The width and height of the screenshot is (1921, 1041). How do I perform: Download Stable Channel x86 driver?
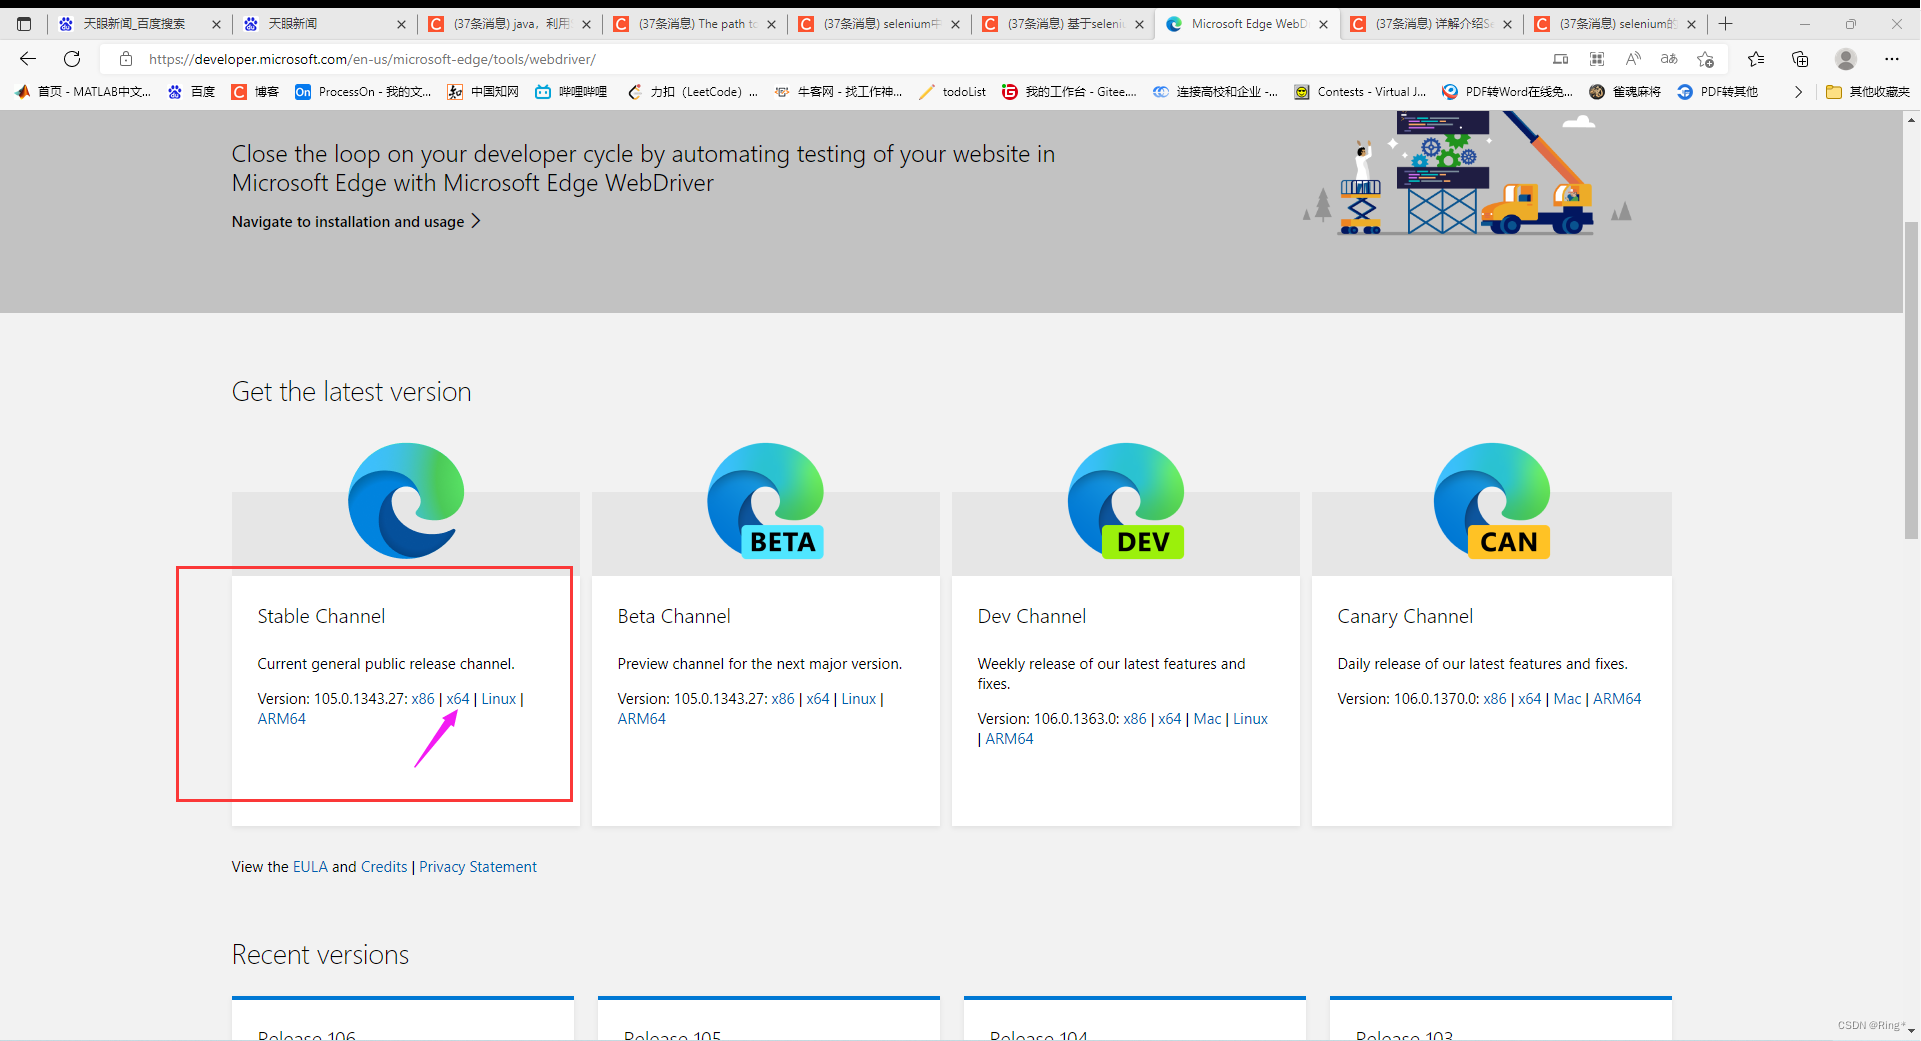click(423, 699)
